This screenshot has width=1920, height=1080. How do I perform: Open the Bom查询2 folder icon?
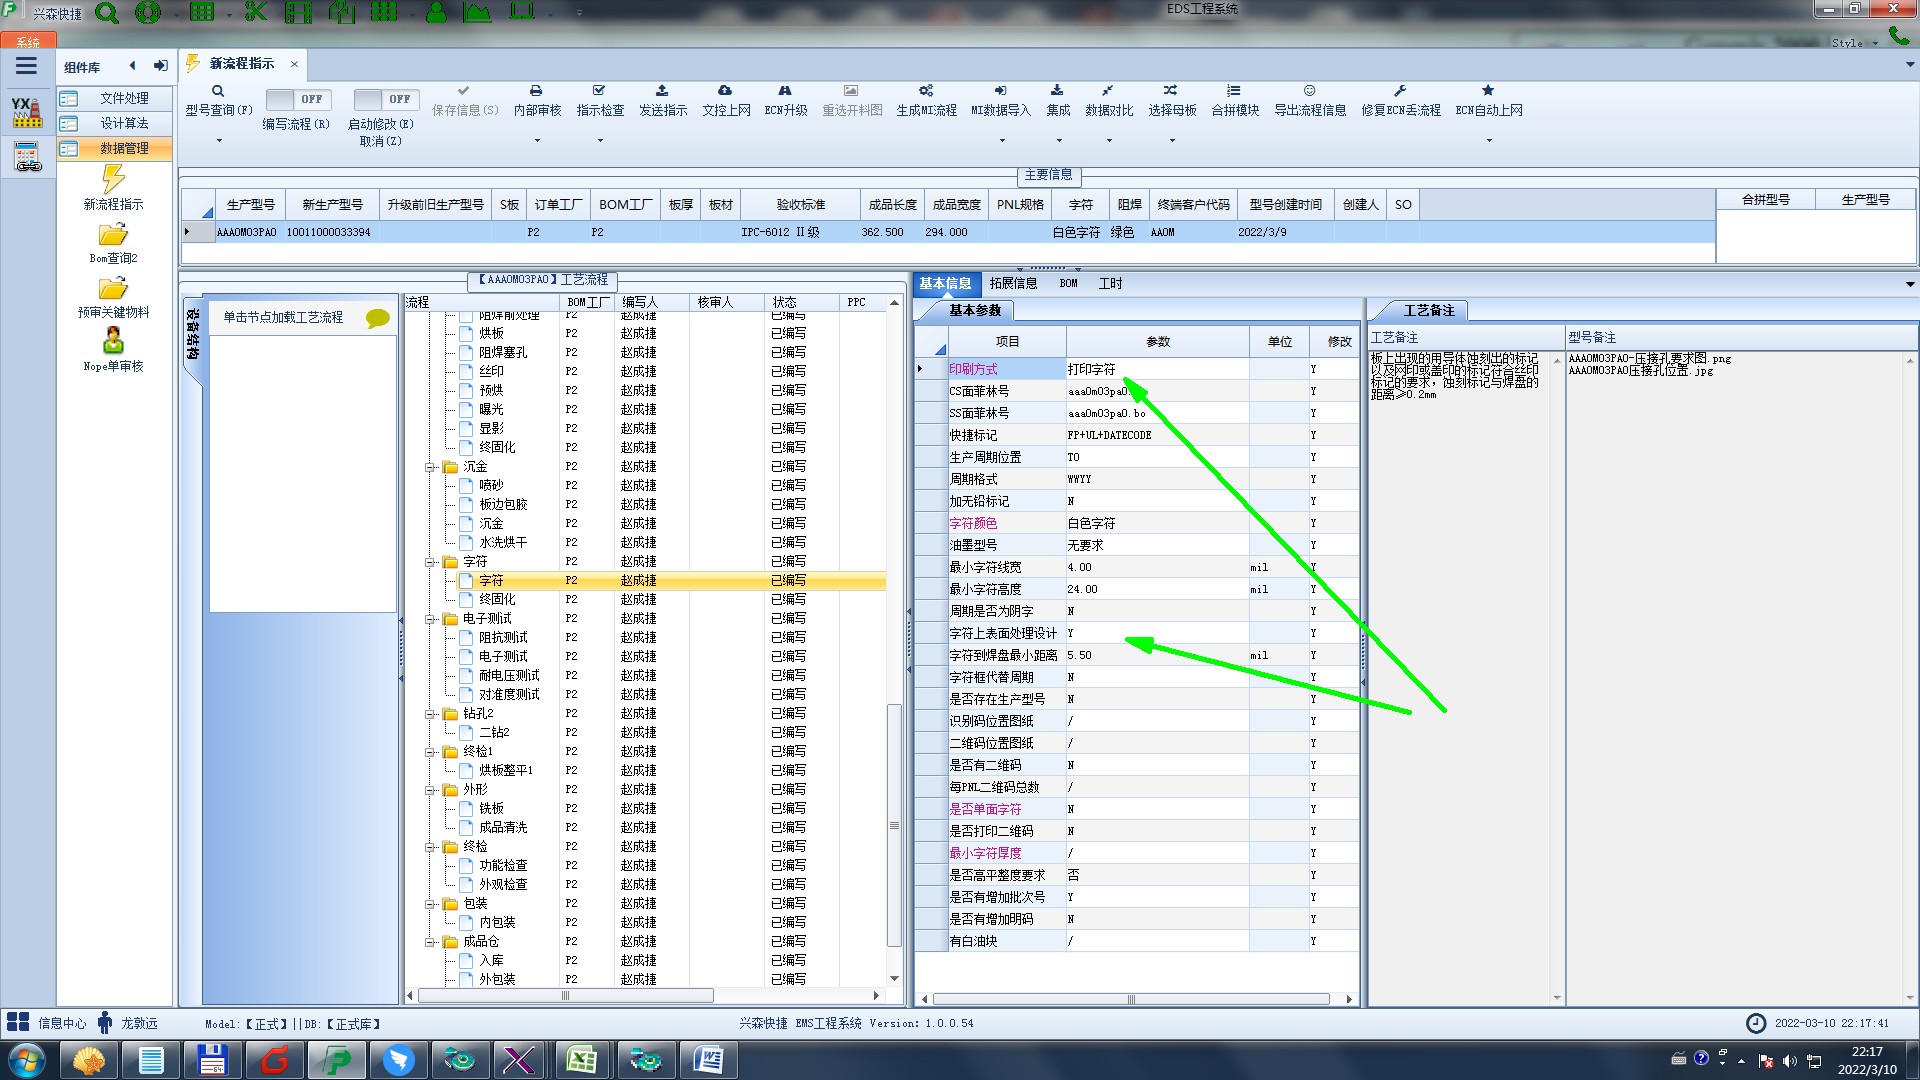click(x=113, y=235)
